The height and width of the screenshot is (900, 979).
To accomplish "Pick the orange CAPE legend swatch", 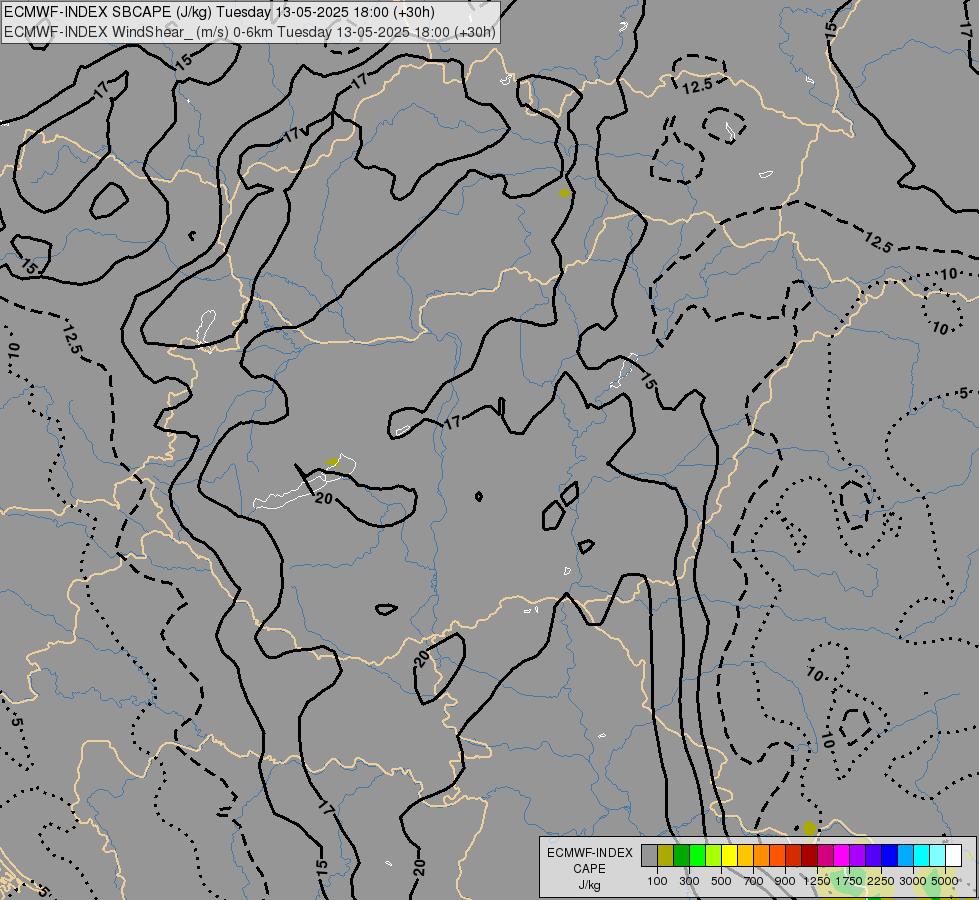I will [x=762, y=855].
